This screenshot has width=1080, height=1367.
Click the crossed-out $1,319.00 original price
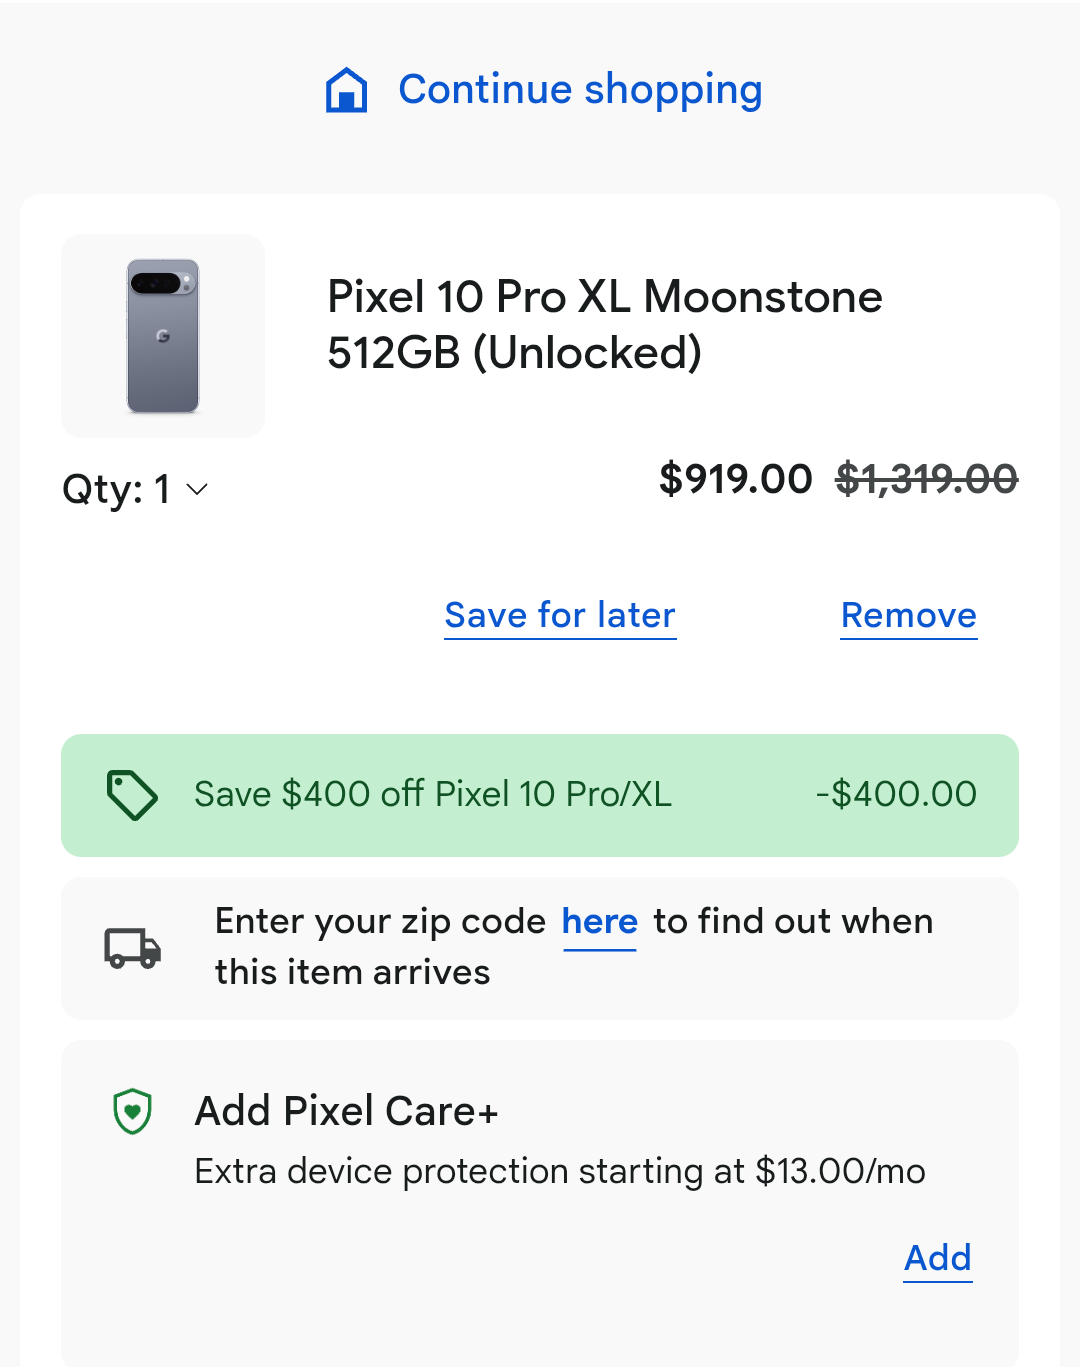tap(926, 479)
